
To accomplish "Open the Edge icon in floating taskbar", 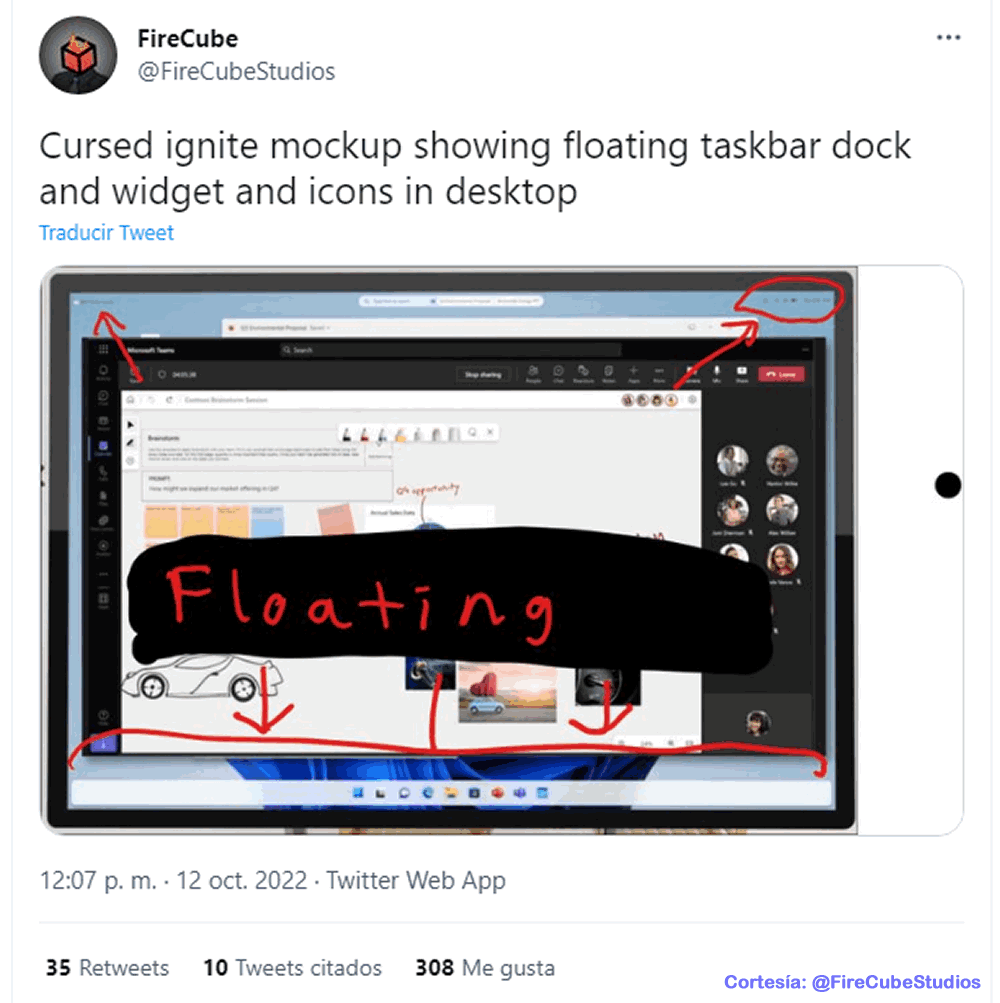I will pos(428,793).
